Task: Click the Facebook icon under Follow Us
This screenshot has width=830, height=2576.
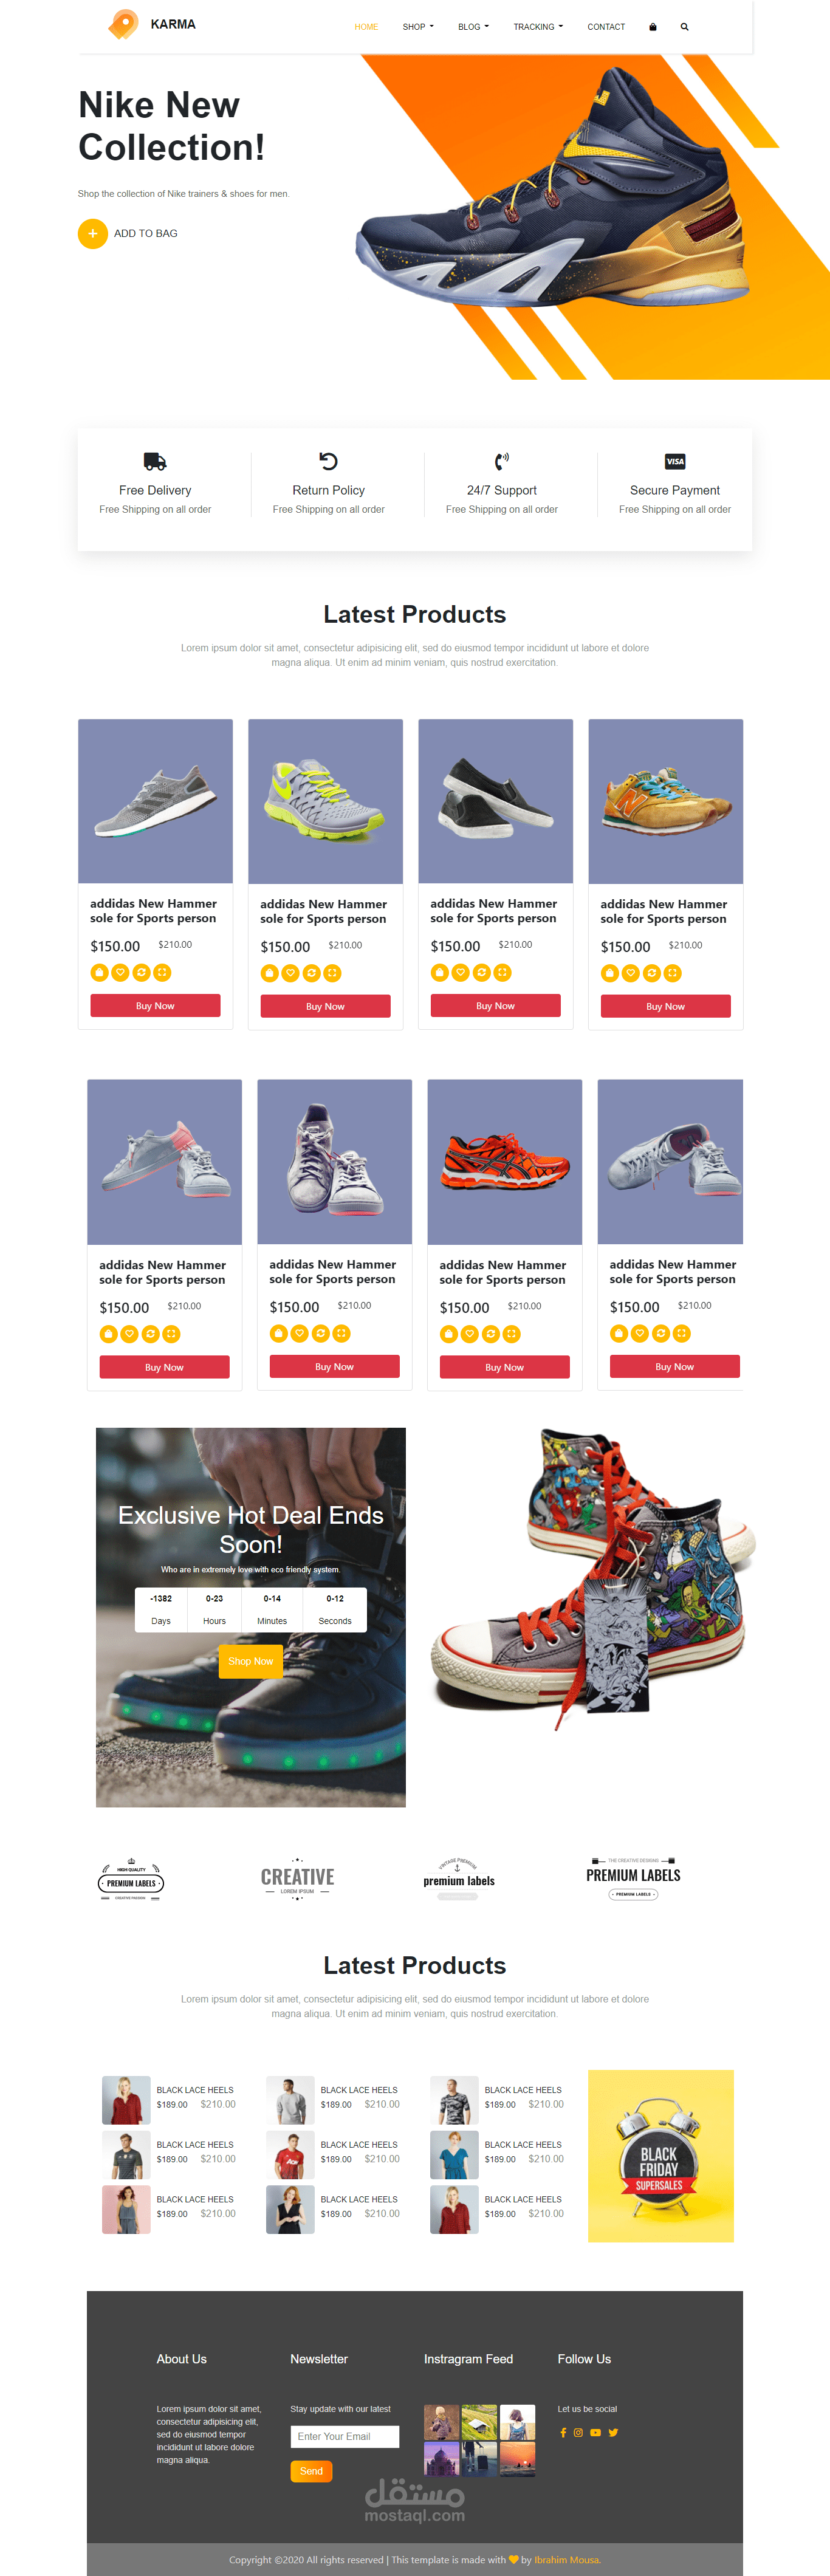Action: (x=563, y=2433)
